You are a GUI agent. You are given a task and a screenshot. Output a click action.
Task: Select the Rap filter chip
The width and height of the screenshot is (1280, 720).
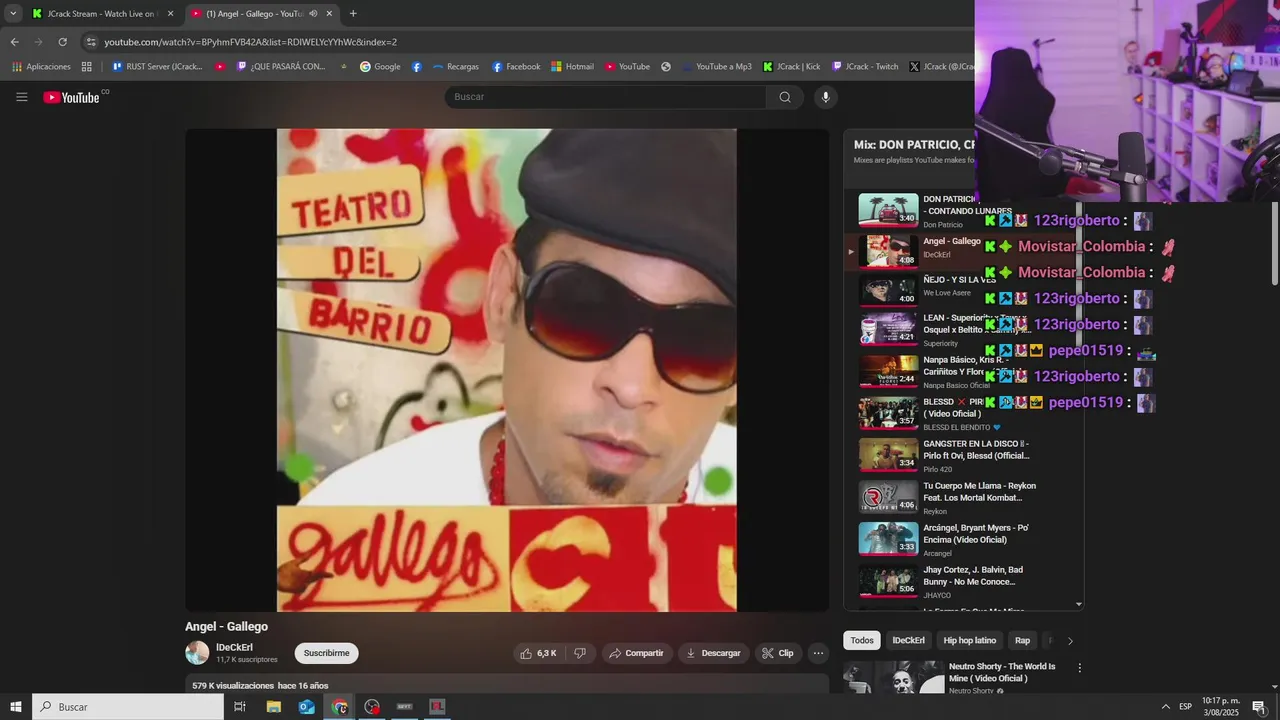[1022, 641]
